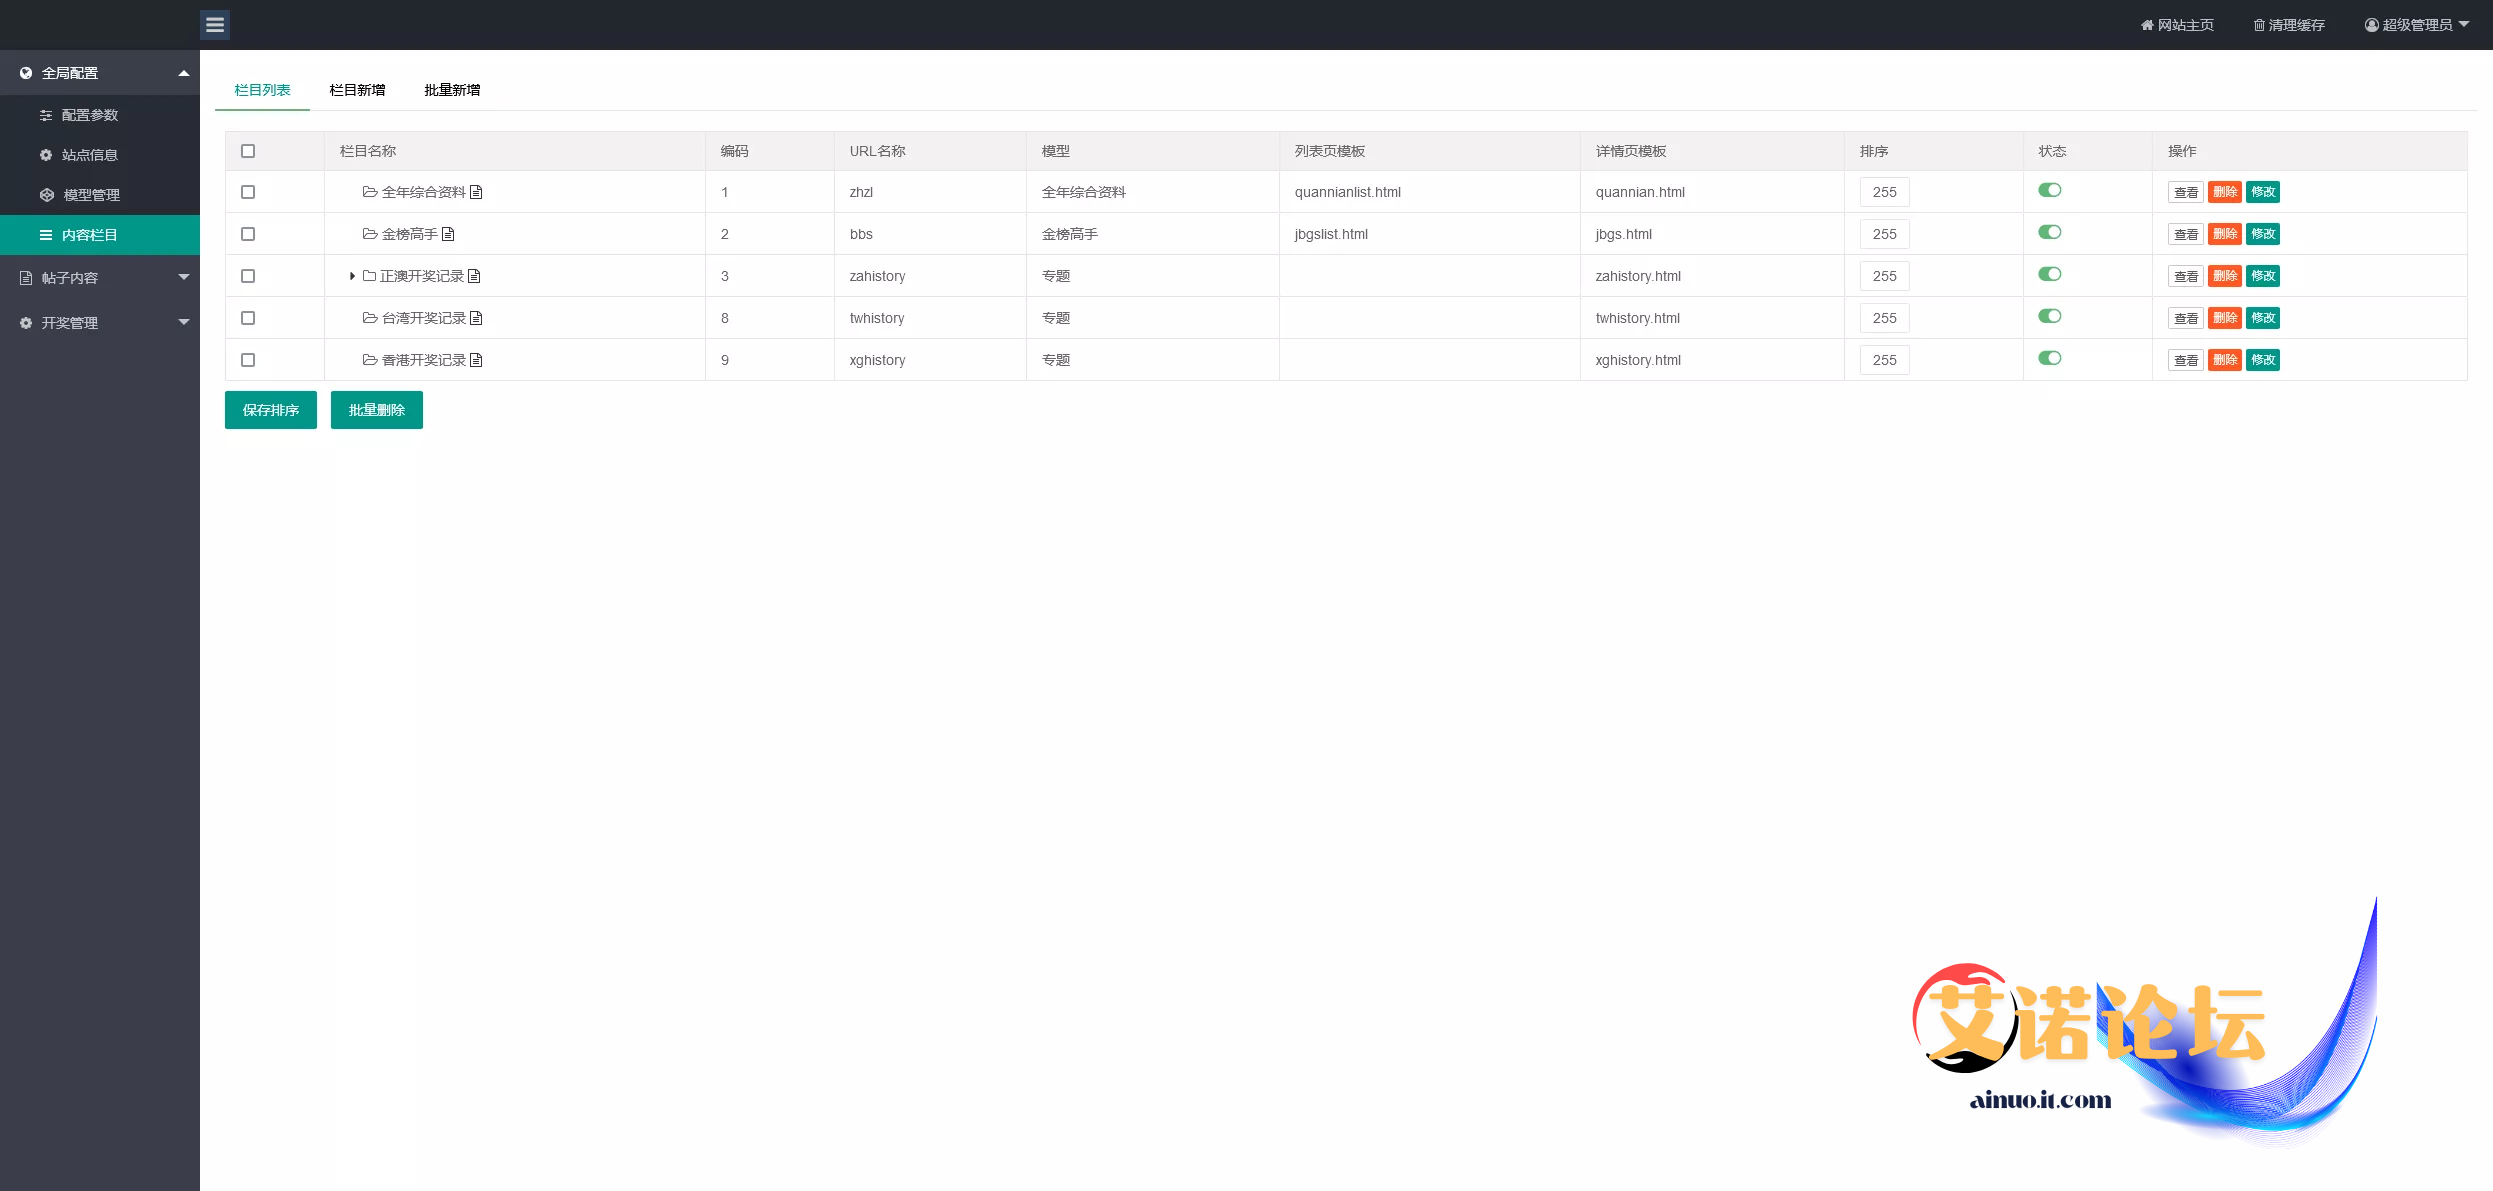Click the document icon beside 金榜高手
2493x1191 pixels.
(448, 234)
